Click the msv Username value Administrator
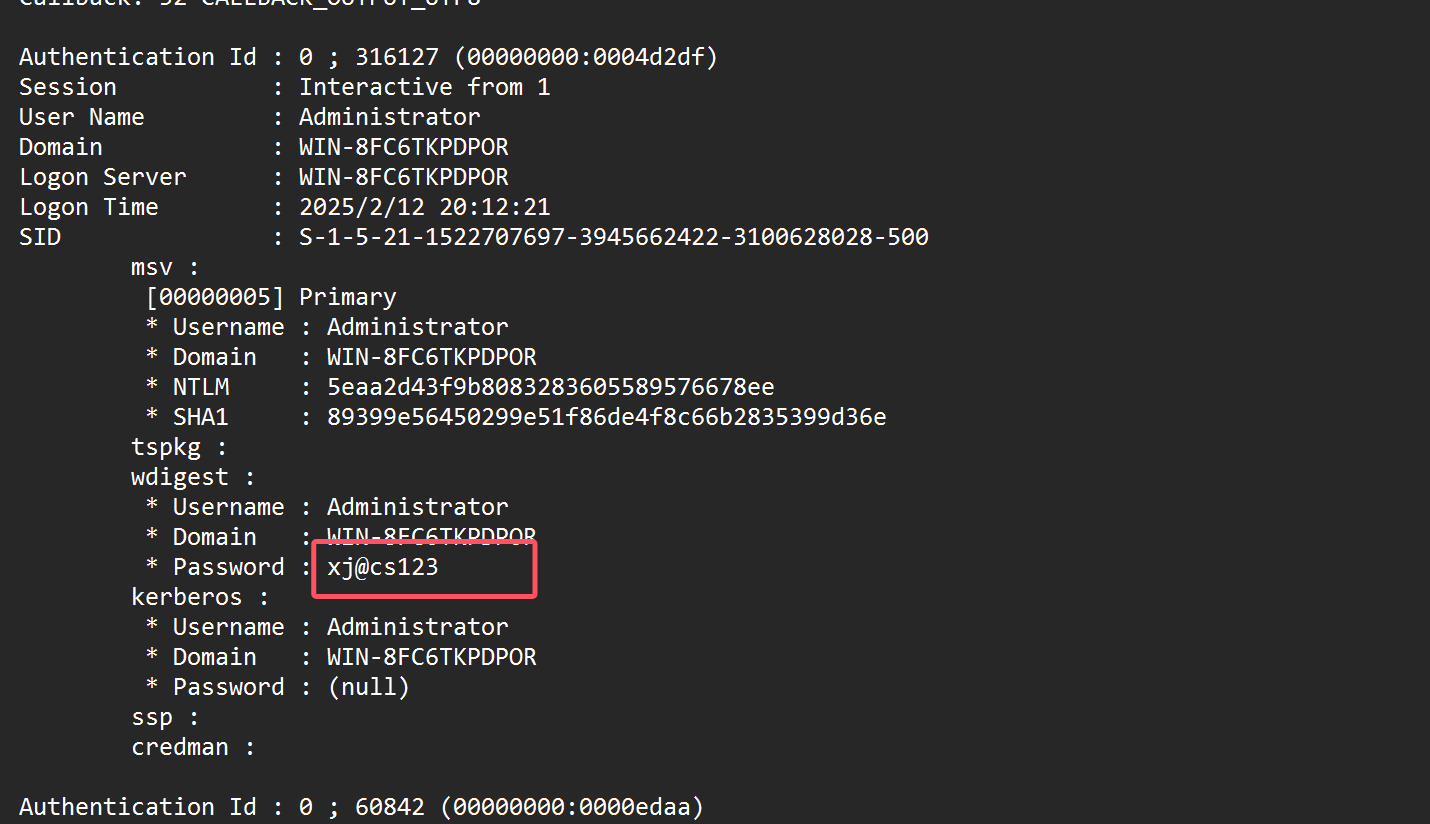 (418, 327)
